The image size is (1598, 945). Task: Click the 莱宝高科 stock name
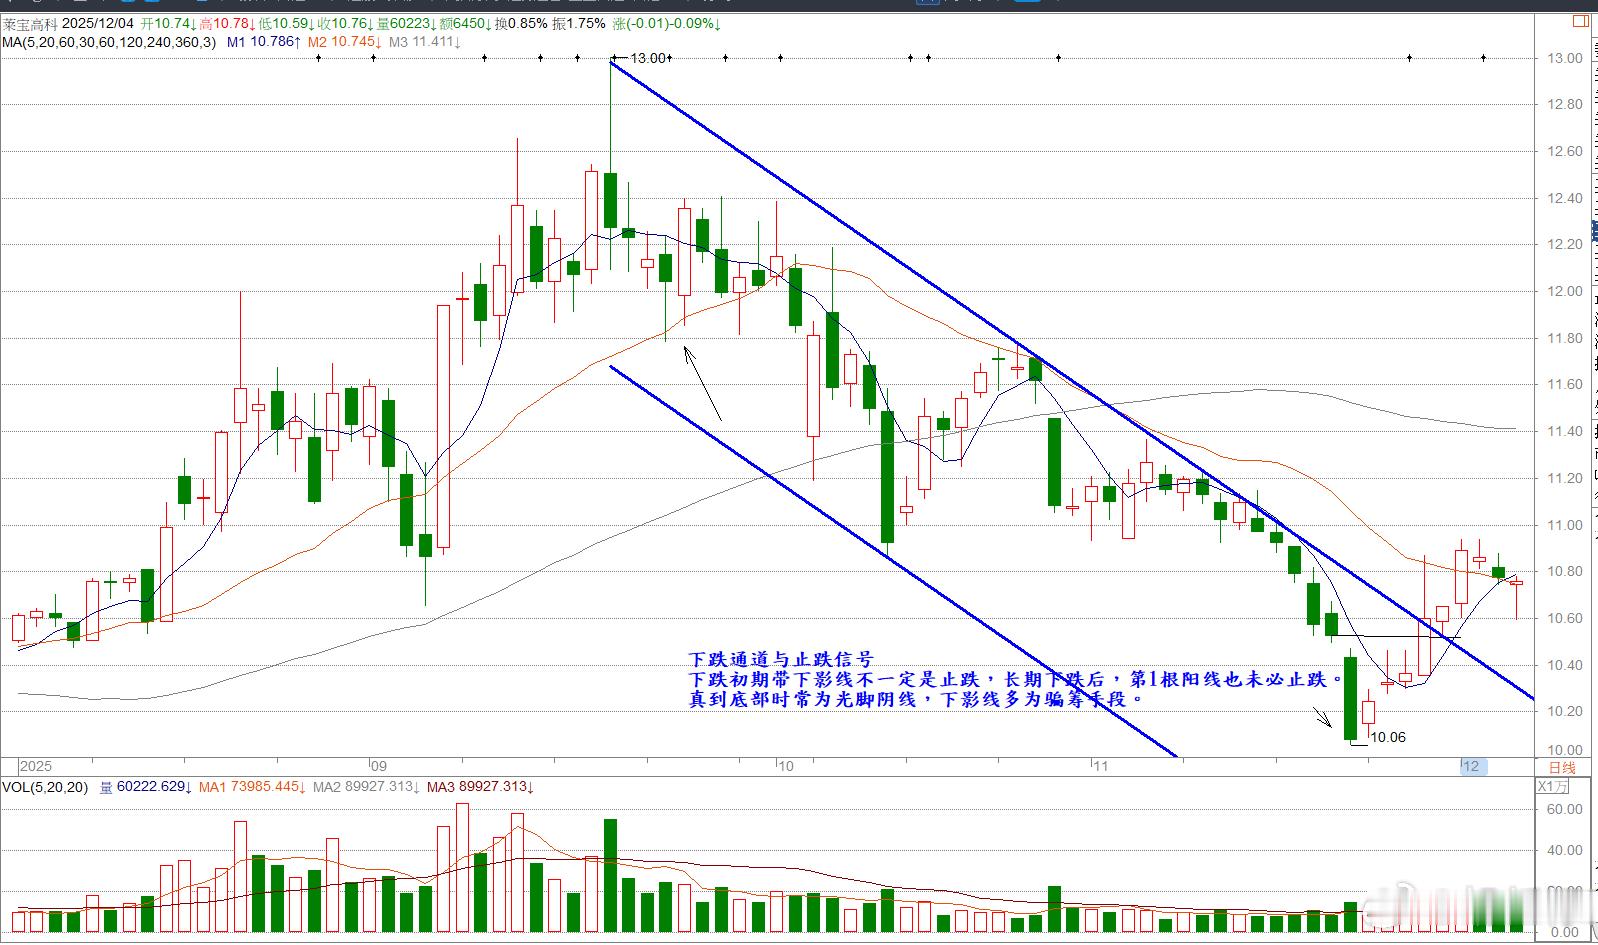(30, 24)
